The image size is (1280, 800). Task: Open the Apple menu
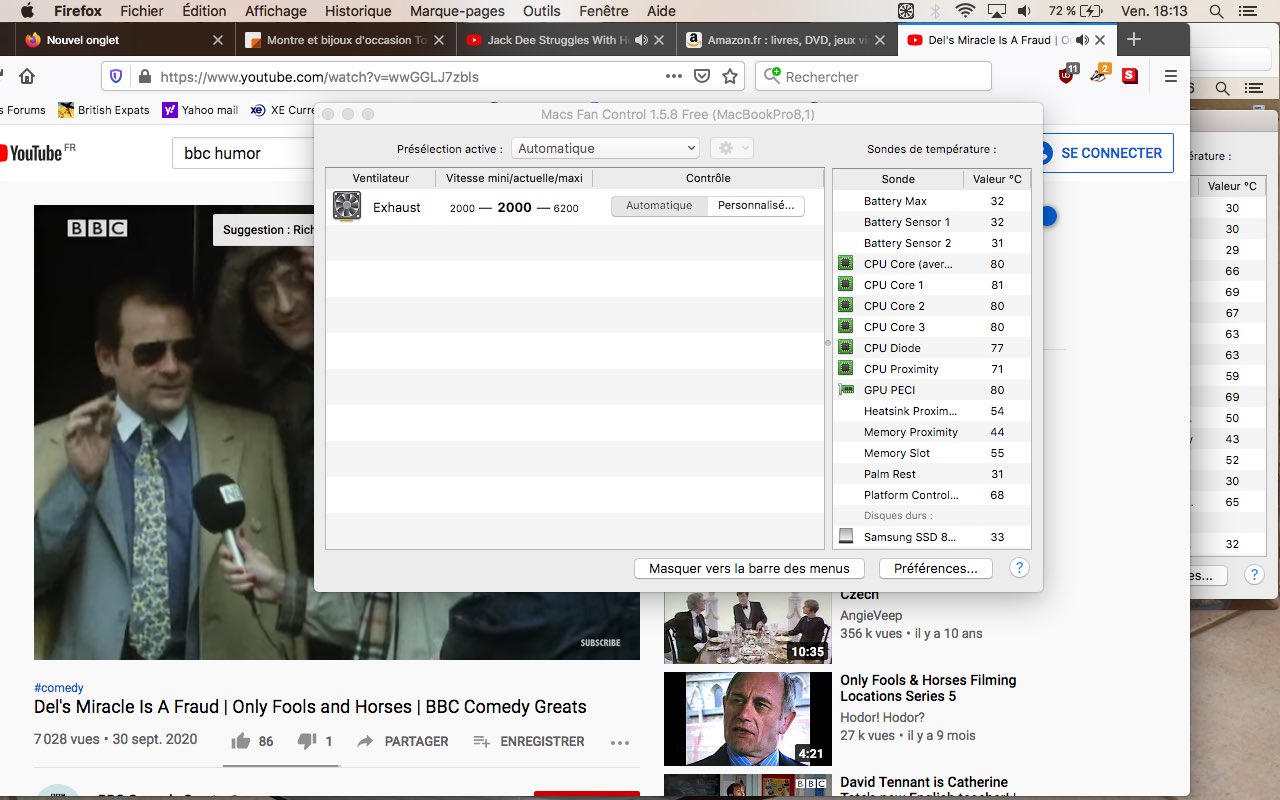click(x=27, y=11)
